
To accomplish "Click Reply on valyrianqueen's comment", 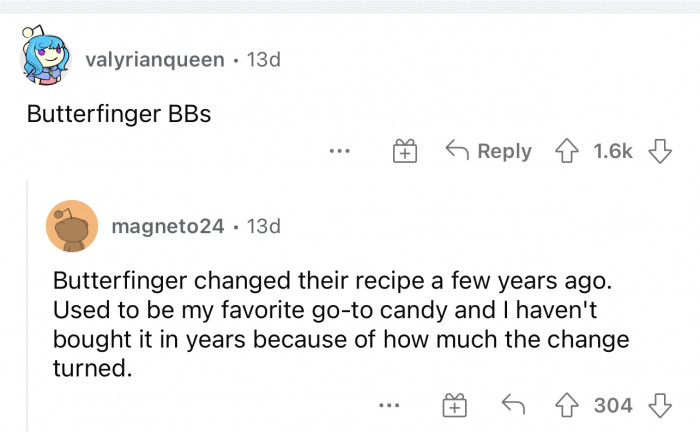I will [489, 151].
